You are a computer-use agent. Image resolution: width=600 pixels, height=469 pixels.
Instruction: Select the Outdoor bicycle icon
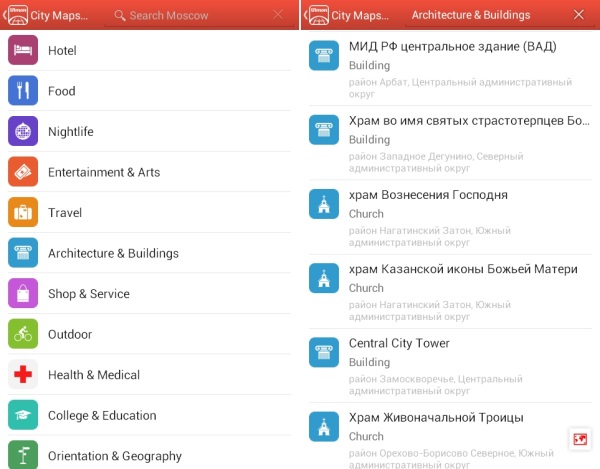23,334
